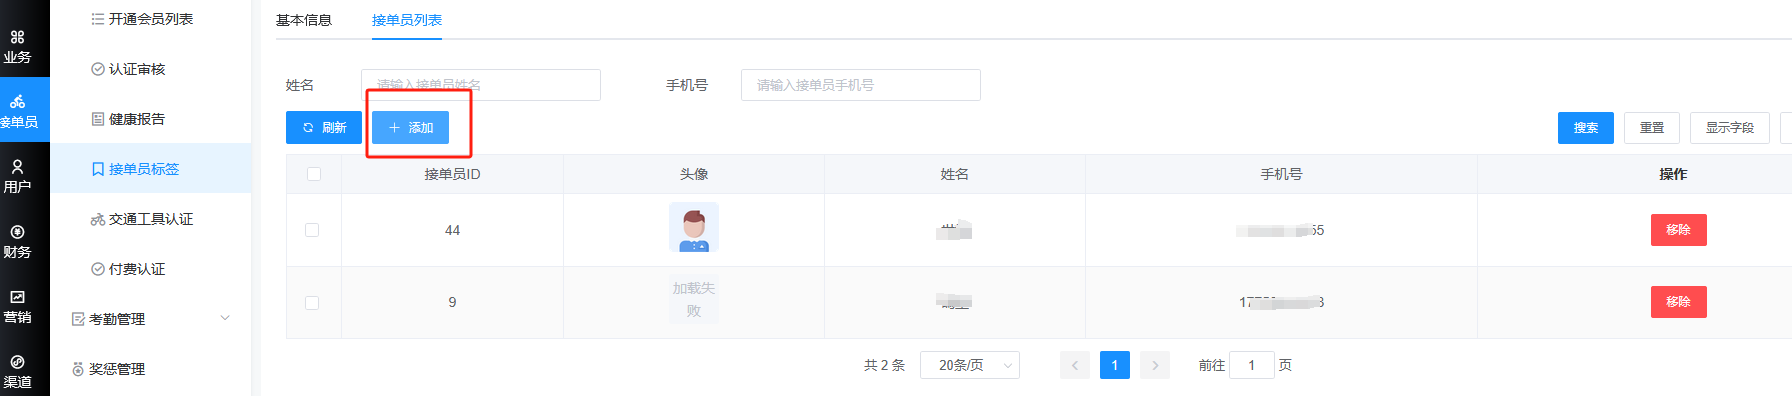Open the 财务 coin icon in sidebar
Screen dimensions: 1792x396
coord(17,232)
